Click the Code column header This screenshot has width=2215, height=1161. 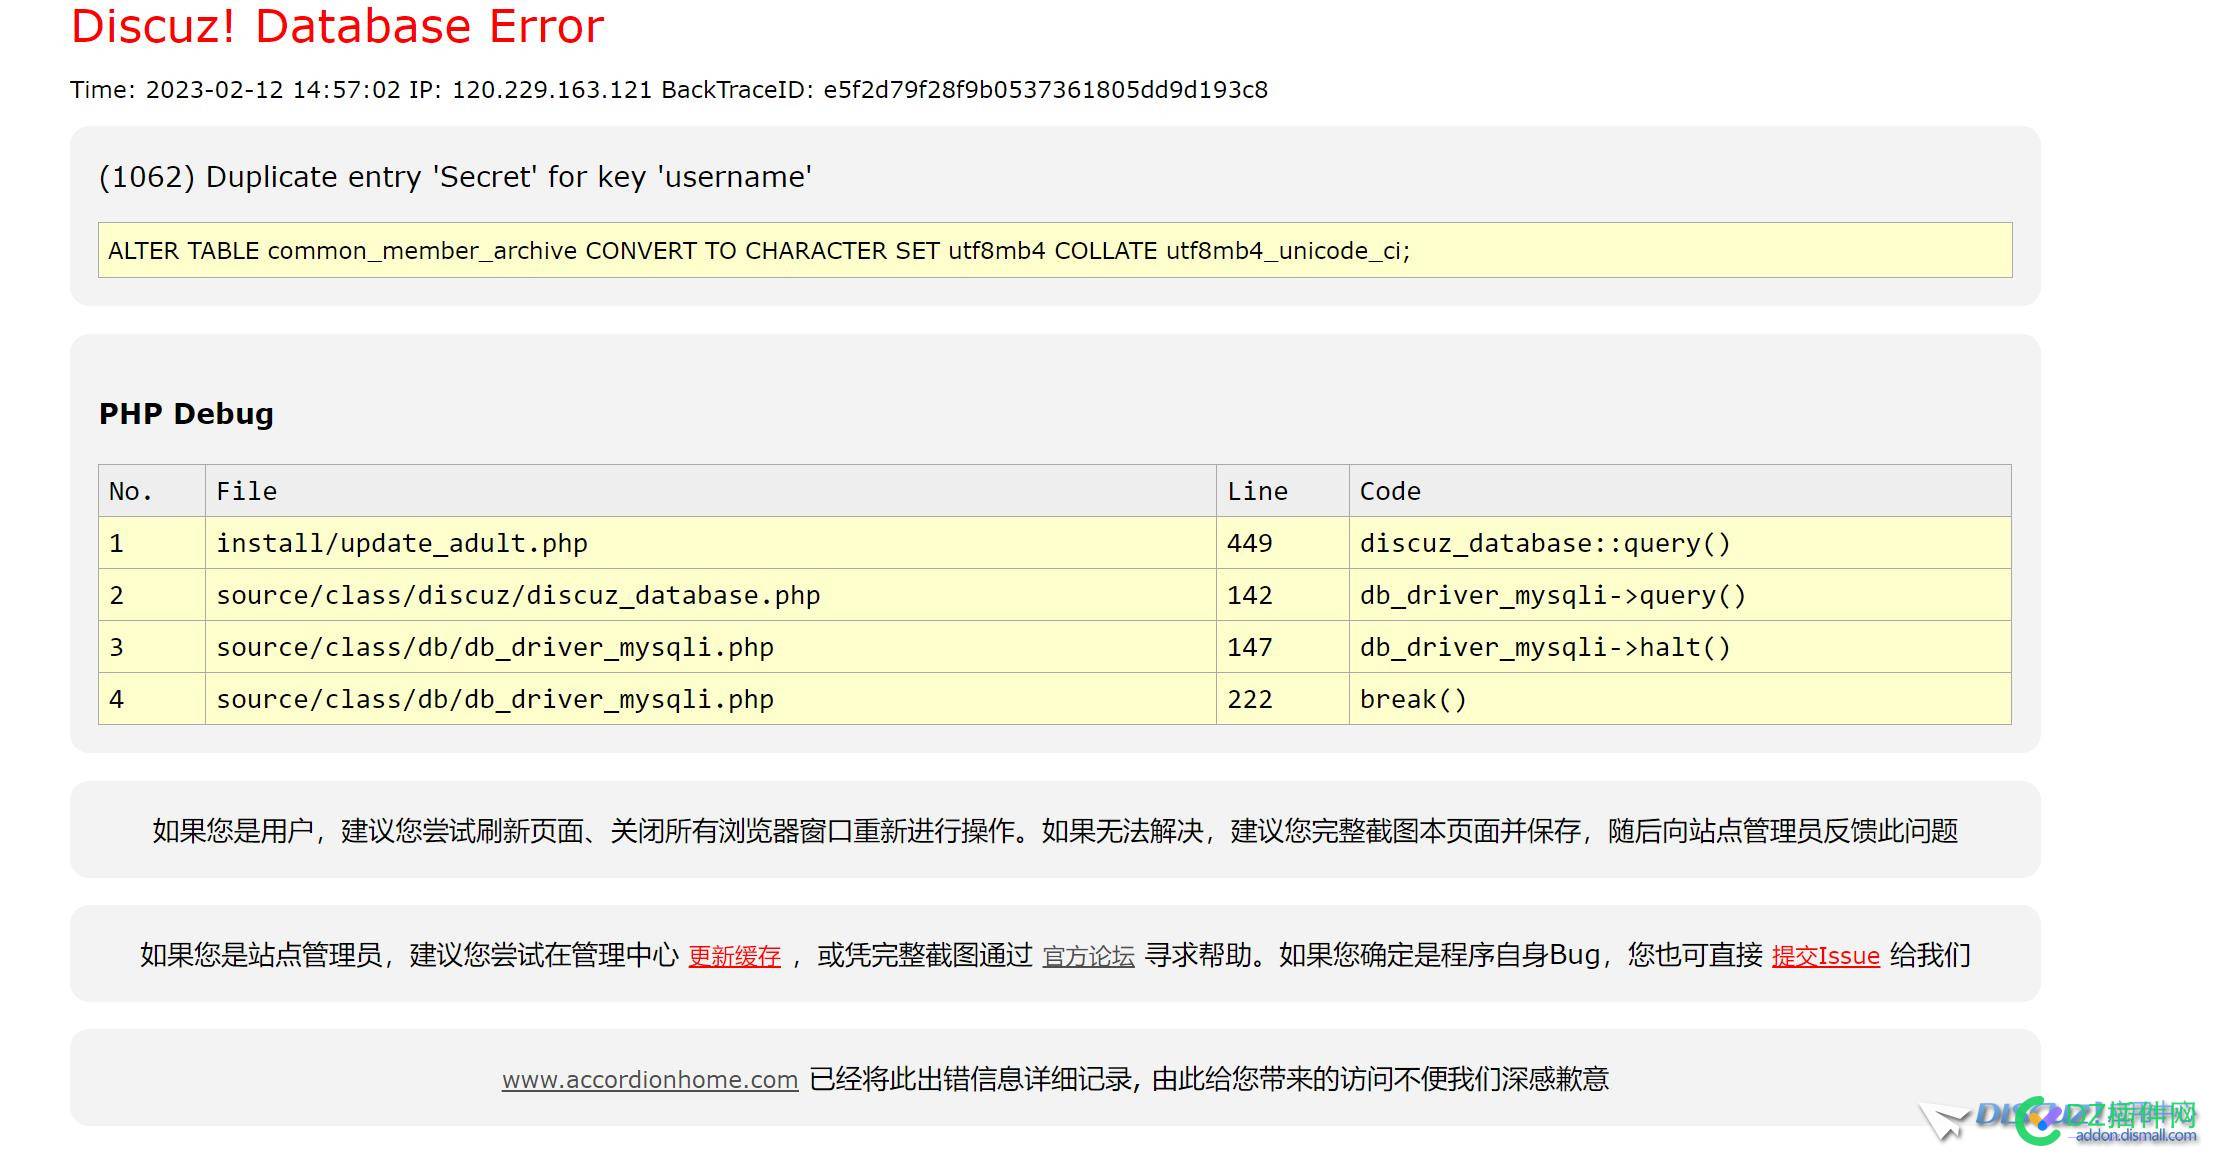(1680, 491)
